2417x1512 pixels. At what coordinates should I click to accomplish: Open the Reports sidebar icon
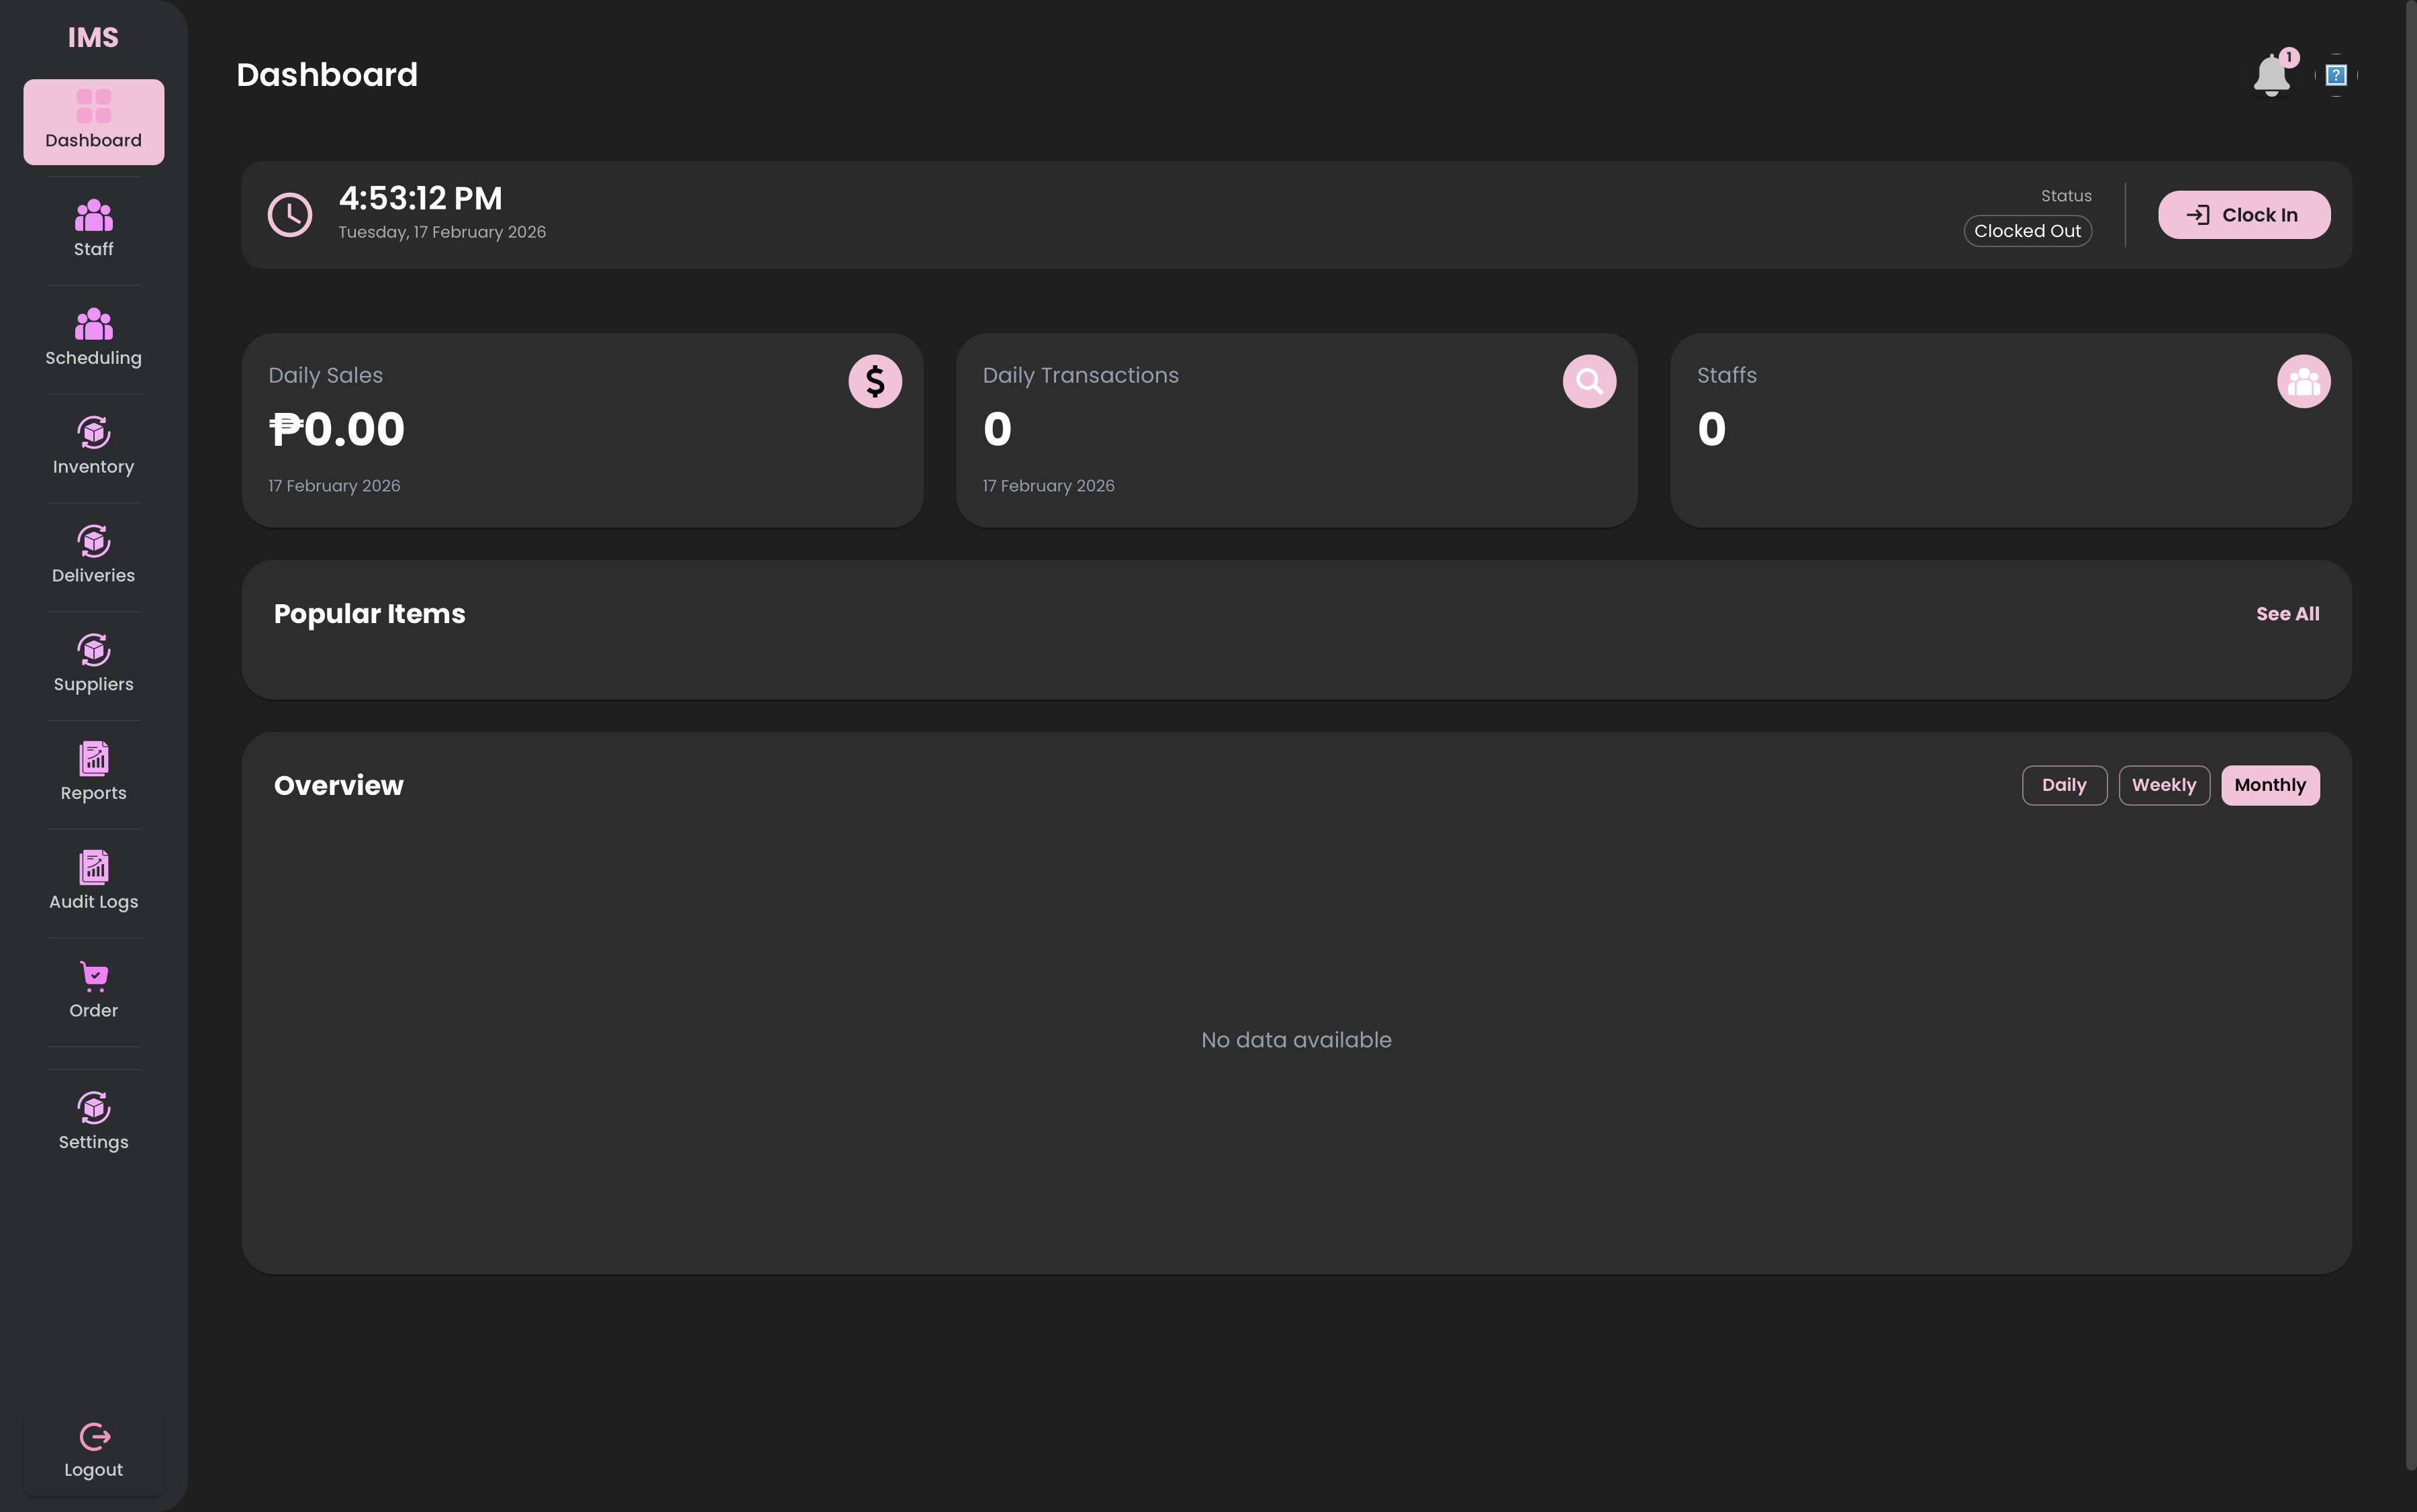[93, 759]
